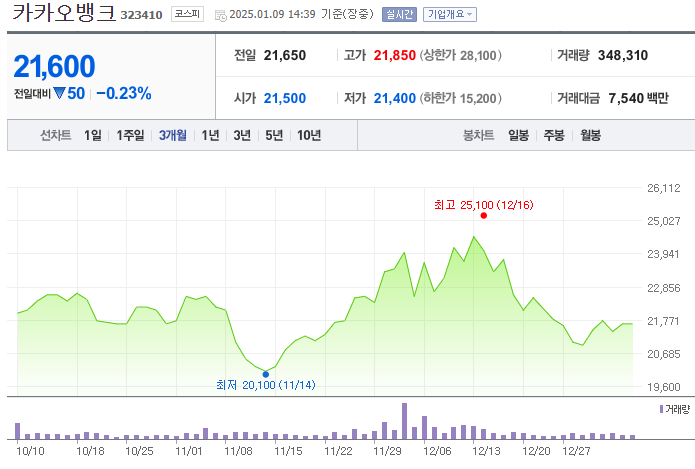695x469 pixels.
Task: Select the 3개월 line chart tab
Action: pos(172,135)
